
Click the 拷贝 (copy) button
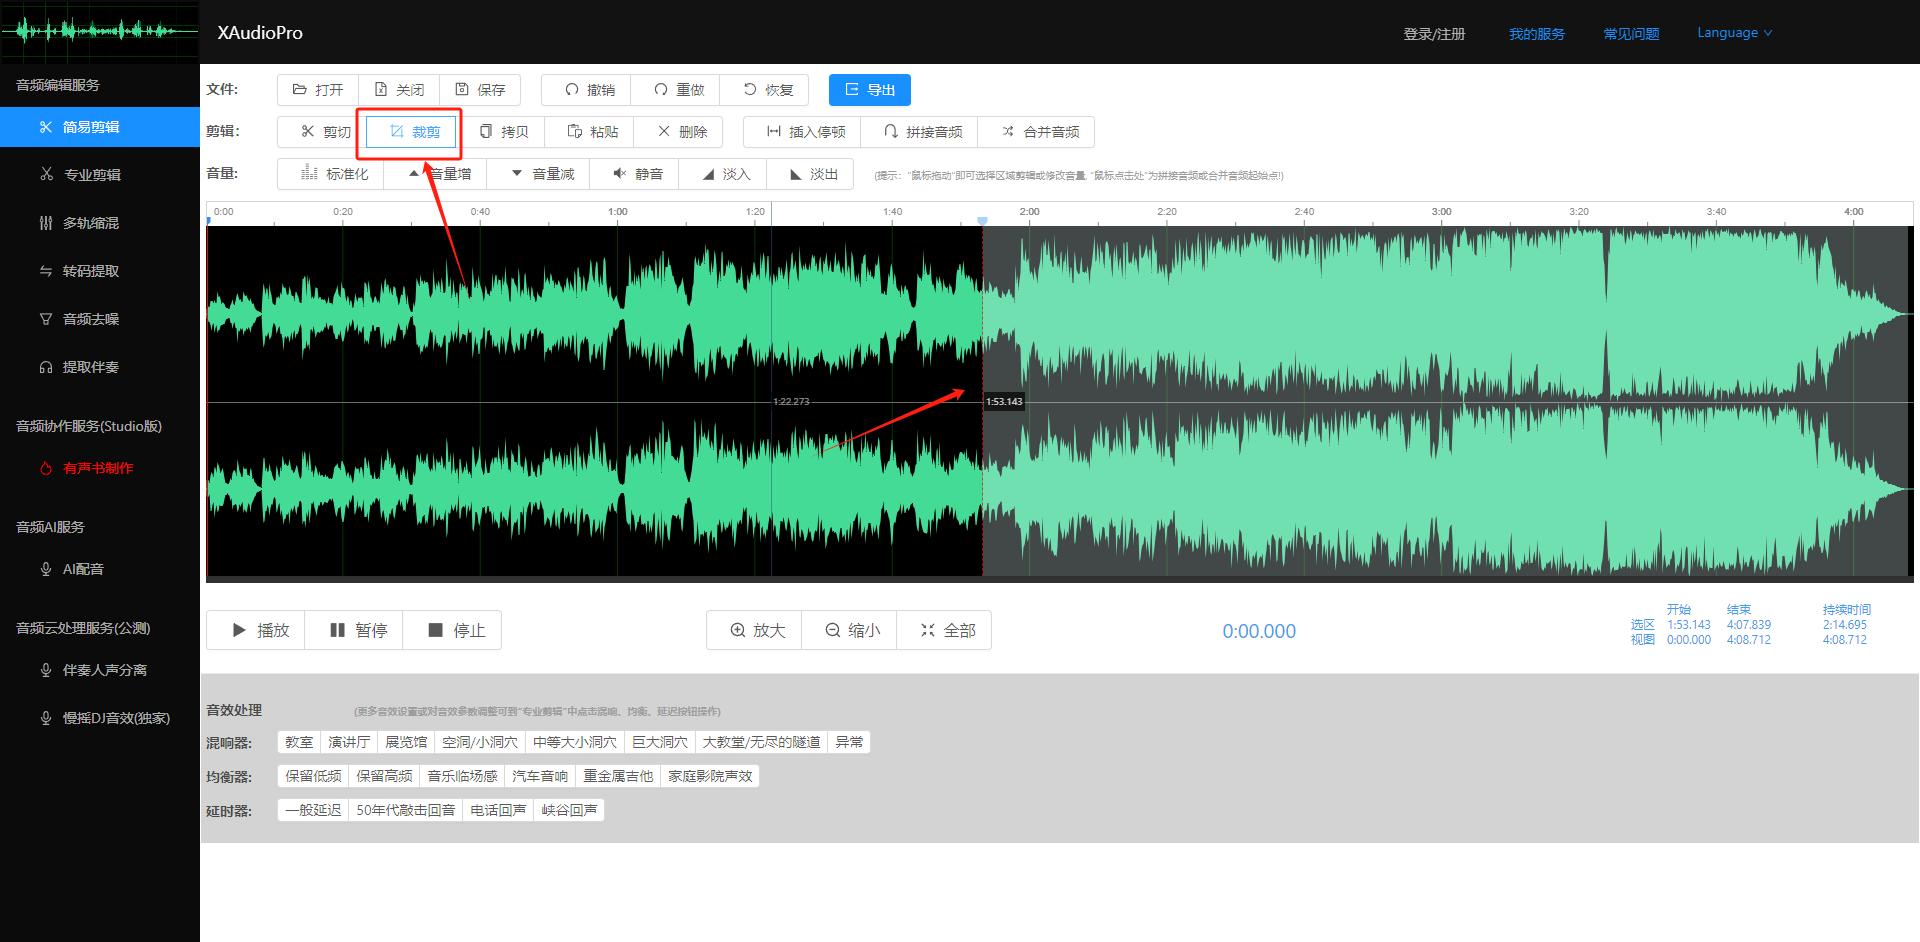504,132
